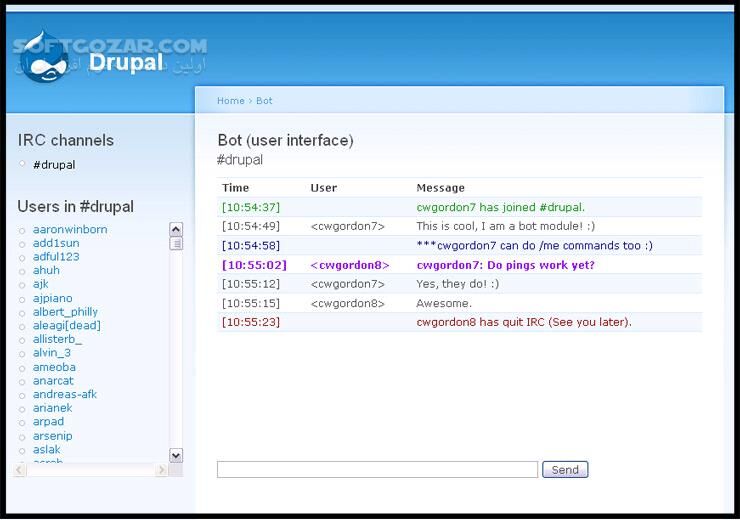Choose albert_philly in users list
740x520 pixels.
tap(65, 312)
